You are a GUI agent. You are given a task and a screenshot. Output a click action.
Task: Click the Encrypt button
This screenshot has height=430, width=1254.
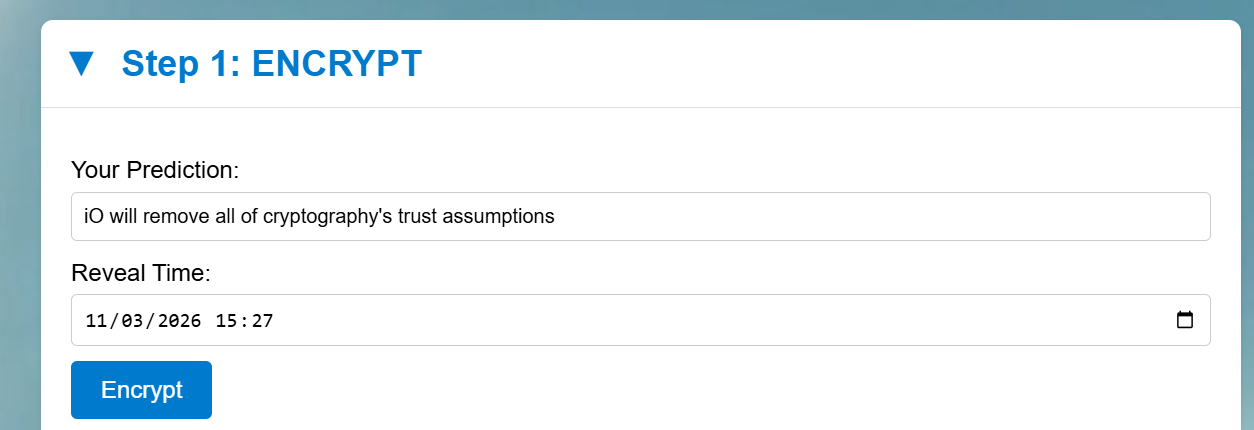tap(141, 390)
